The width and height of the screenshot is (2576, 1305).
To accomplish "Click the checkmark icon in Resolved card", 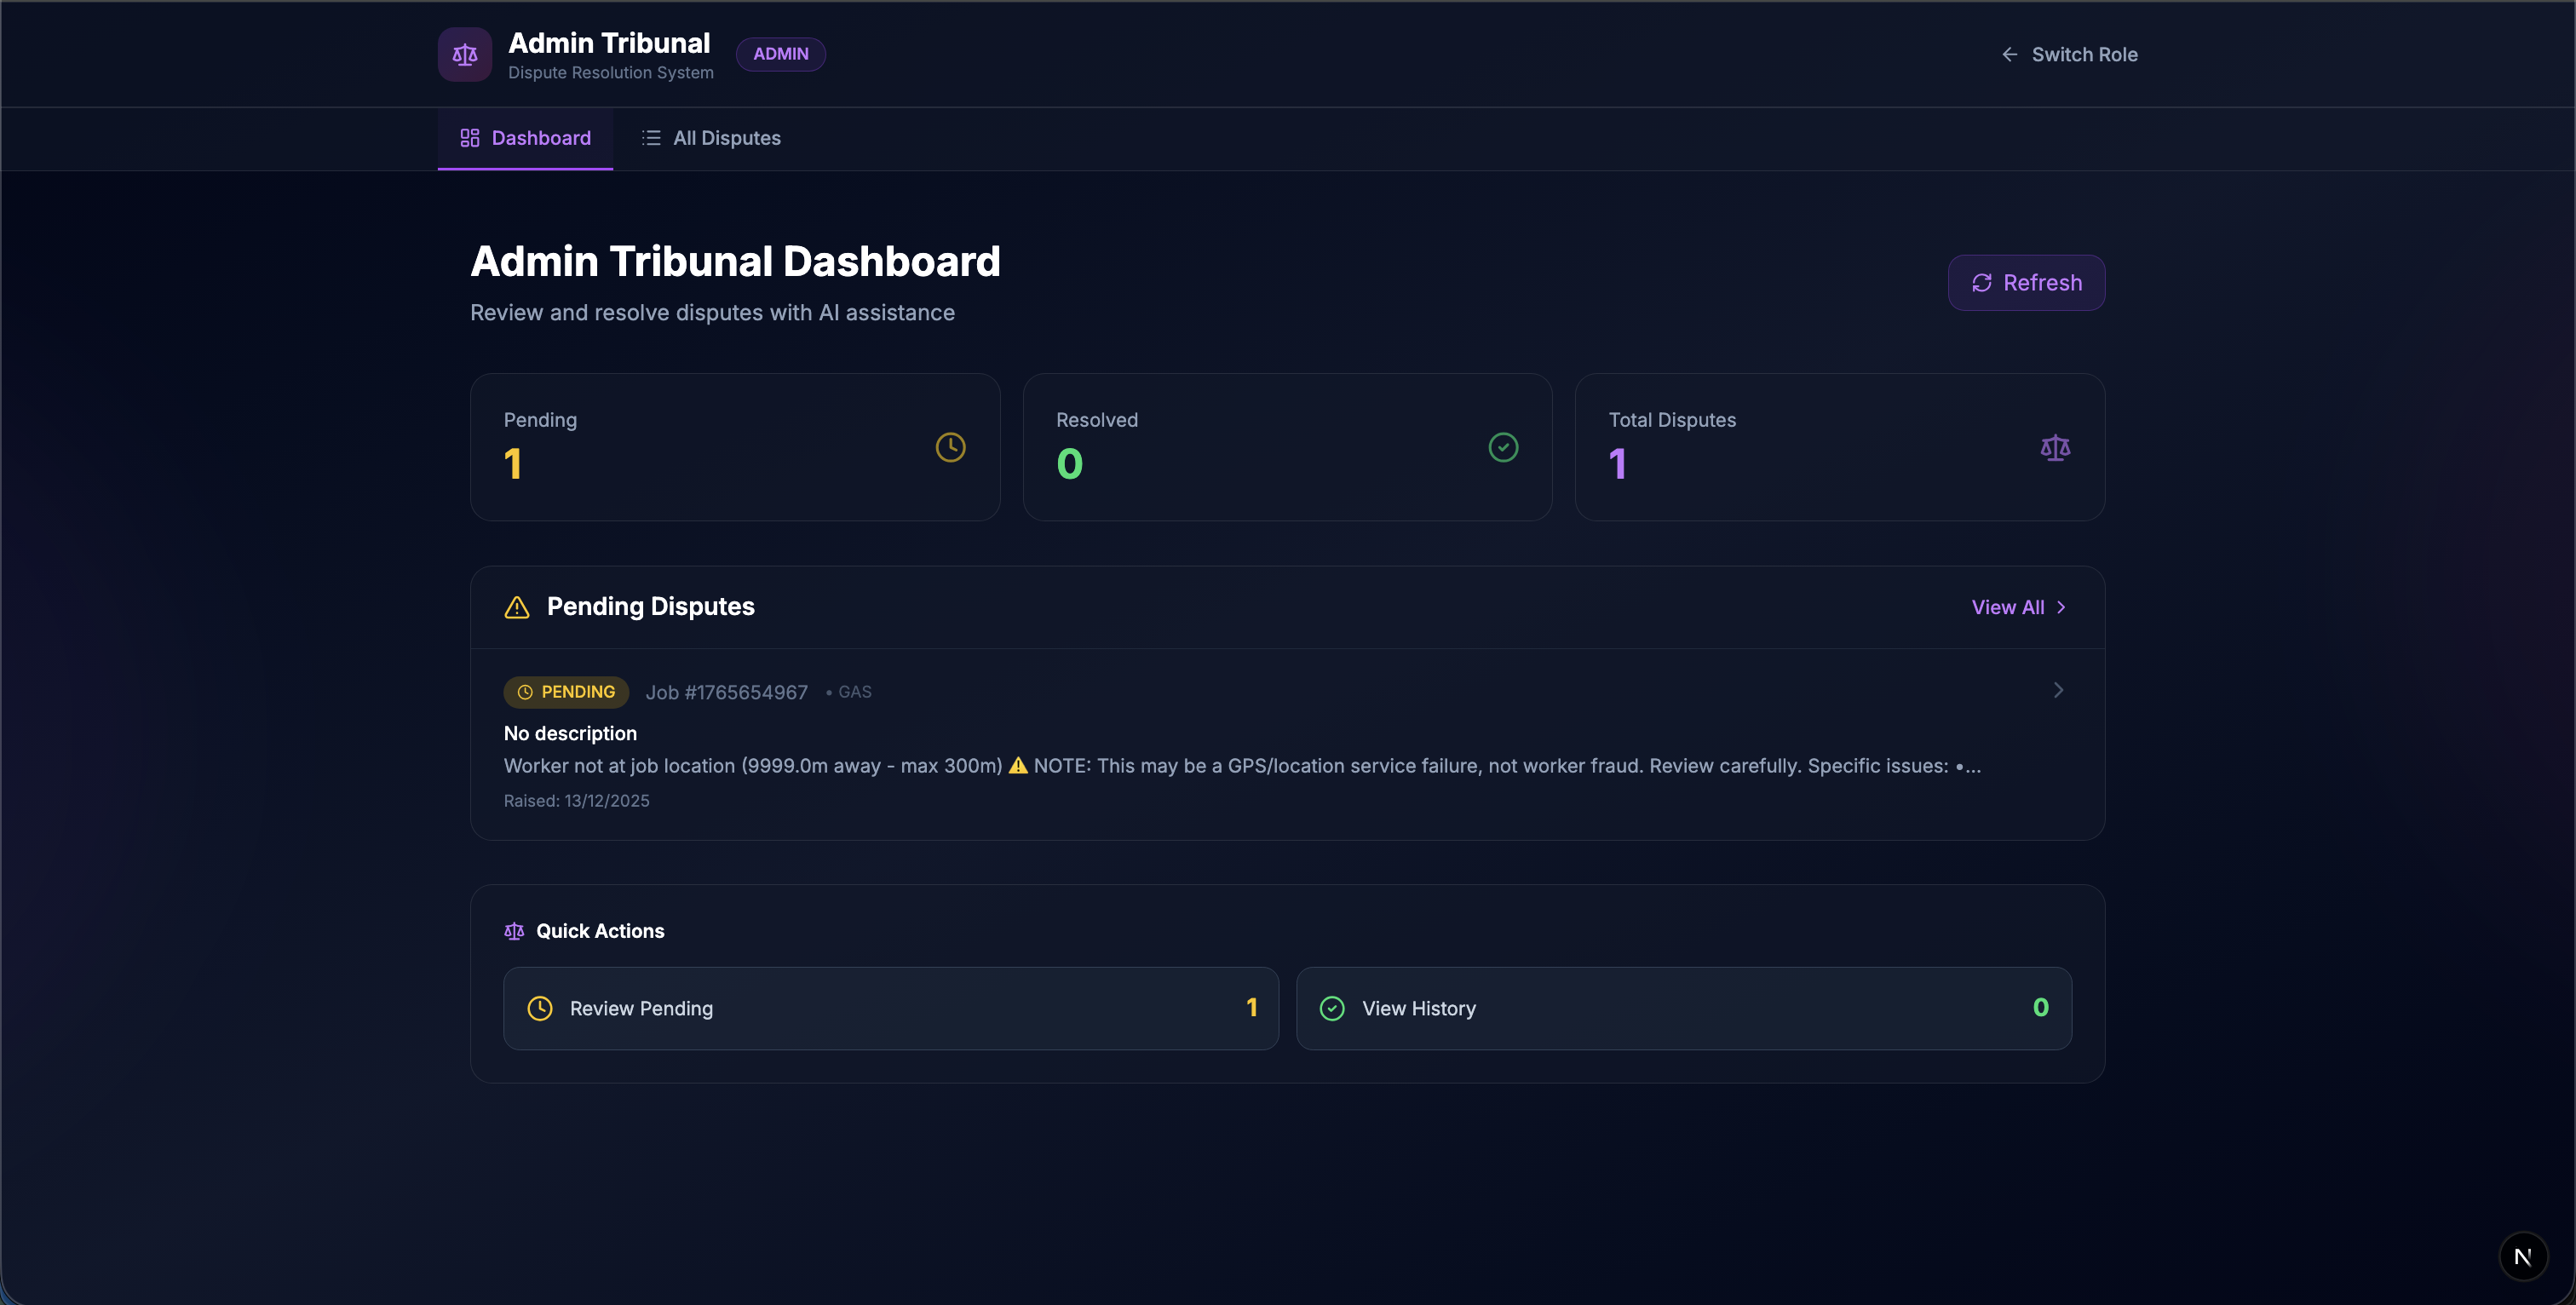I will [1503, 447].
